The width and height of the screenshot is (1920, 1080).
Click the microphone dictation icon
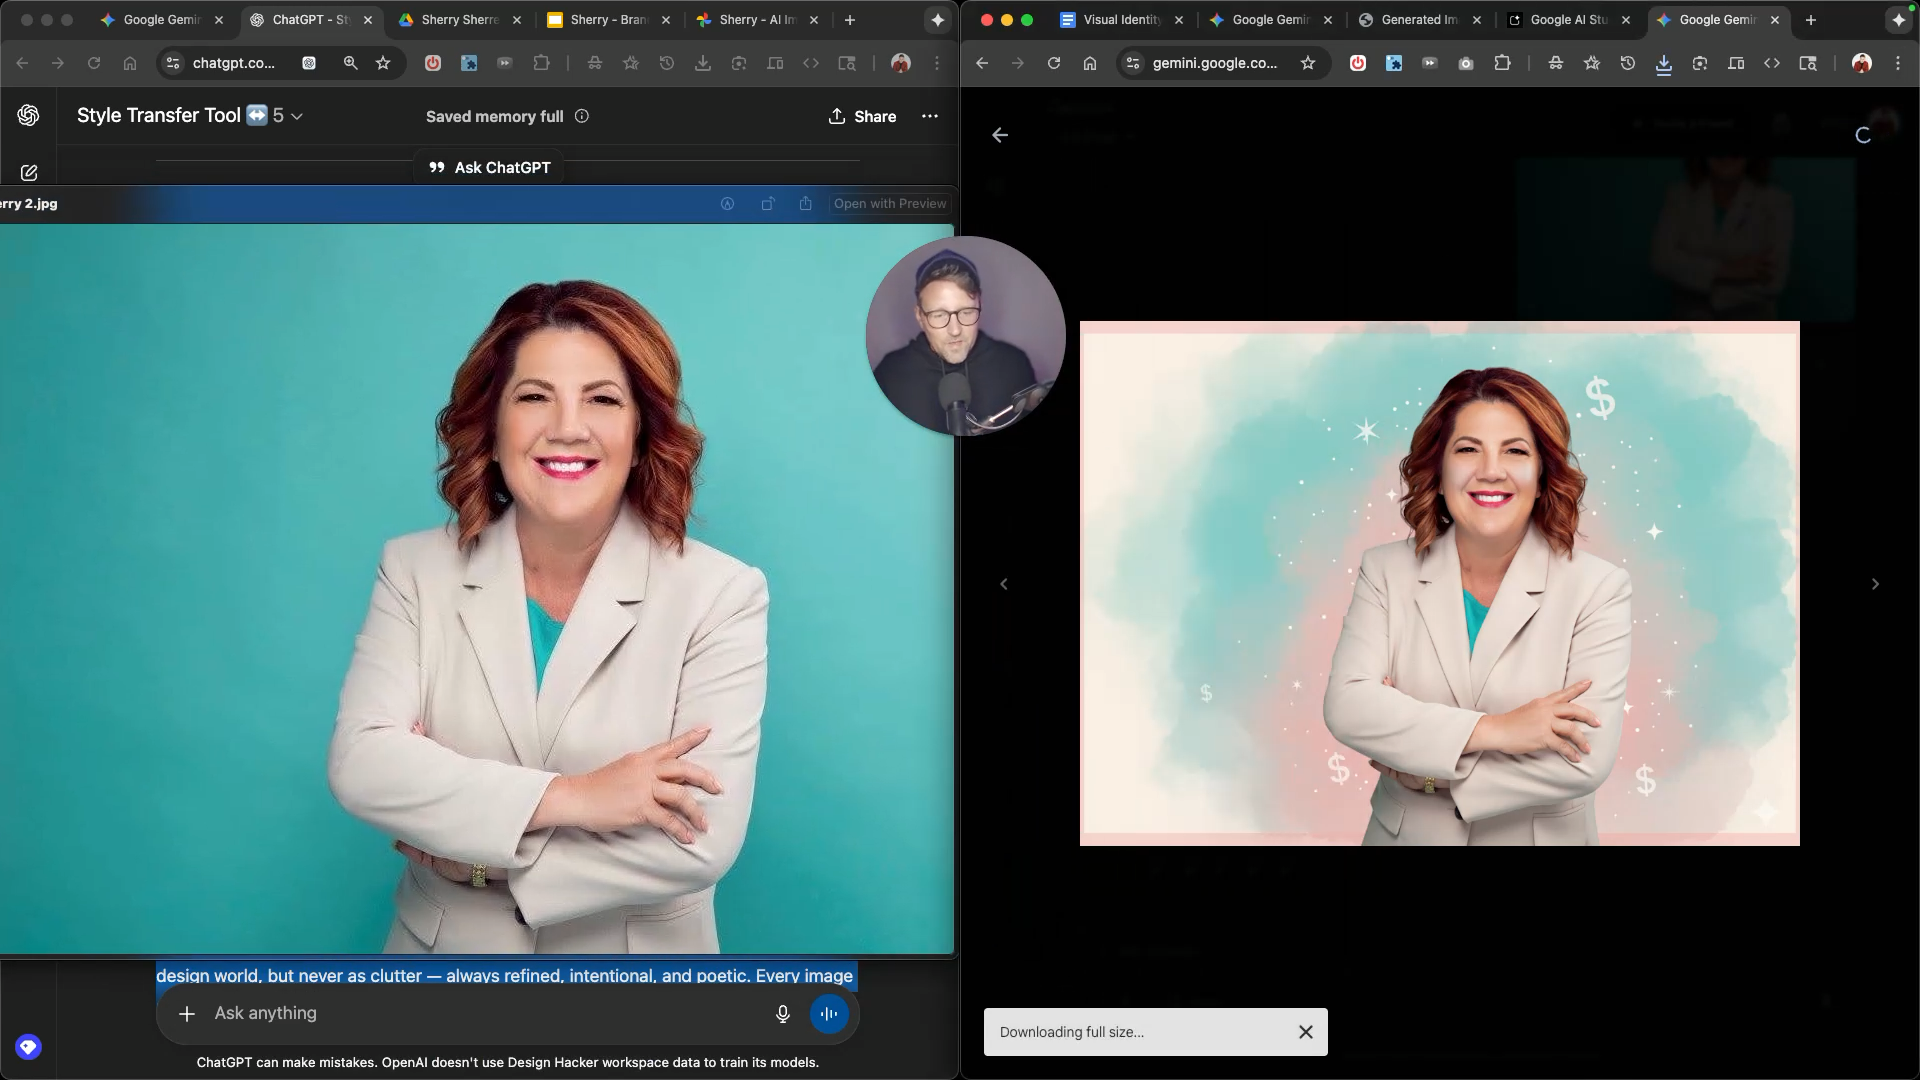tap(783, 1014)
